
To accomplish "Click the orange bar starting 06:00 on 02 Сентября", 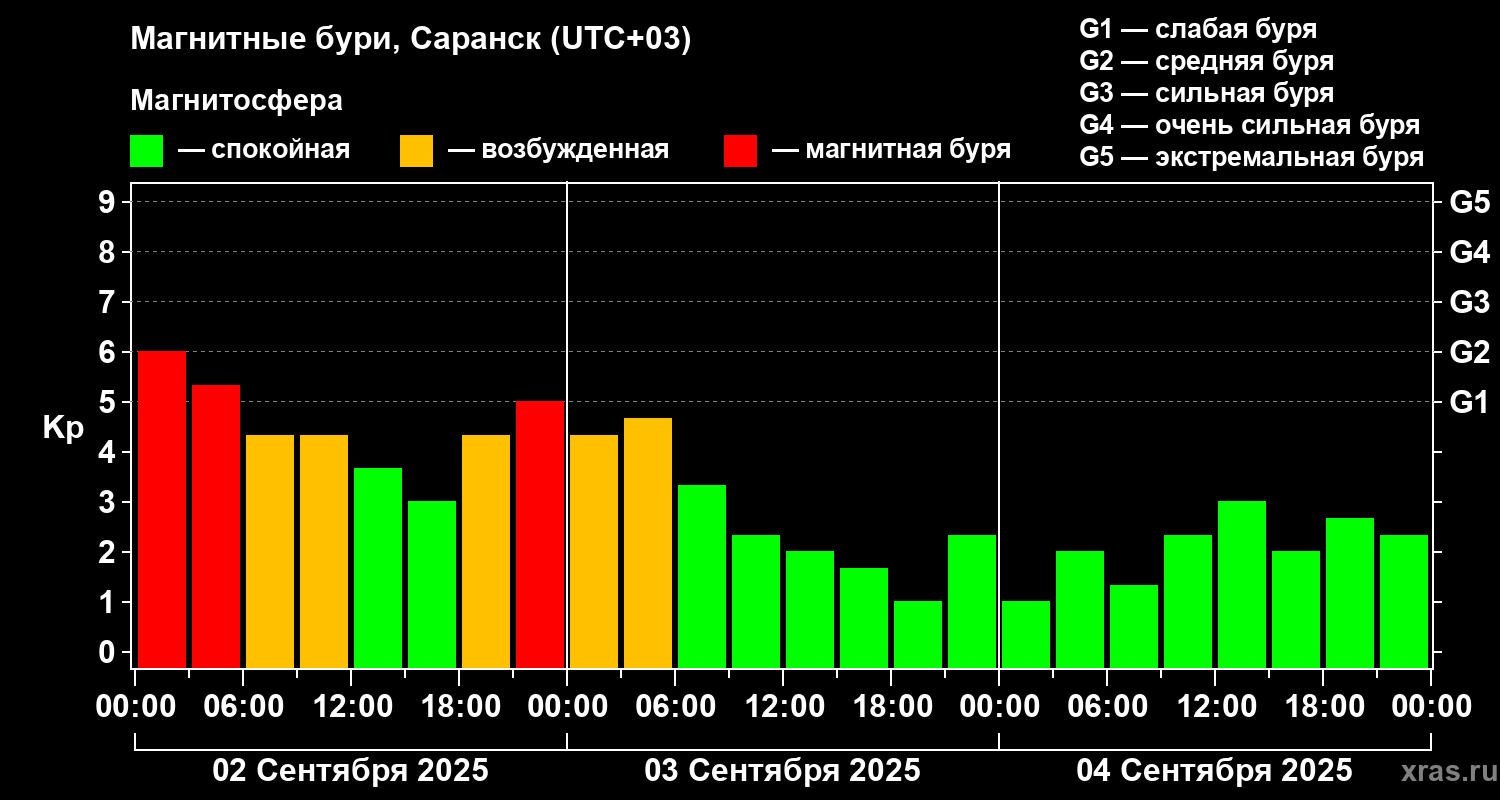I will point(270,552).
